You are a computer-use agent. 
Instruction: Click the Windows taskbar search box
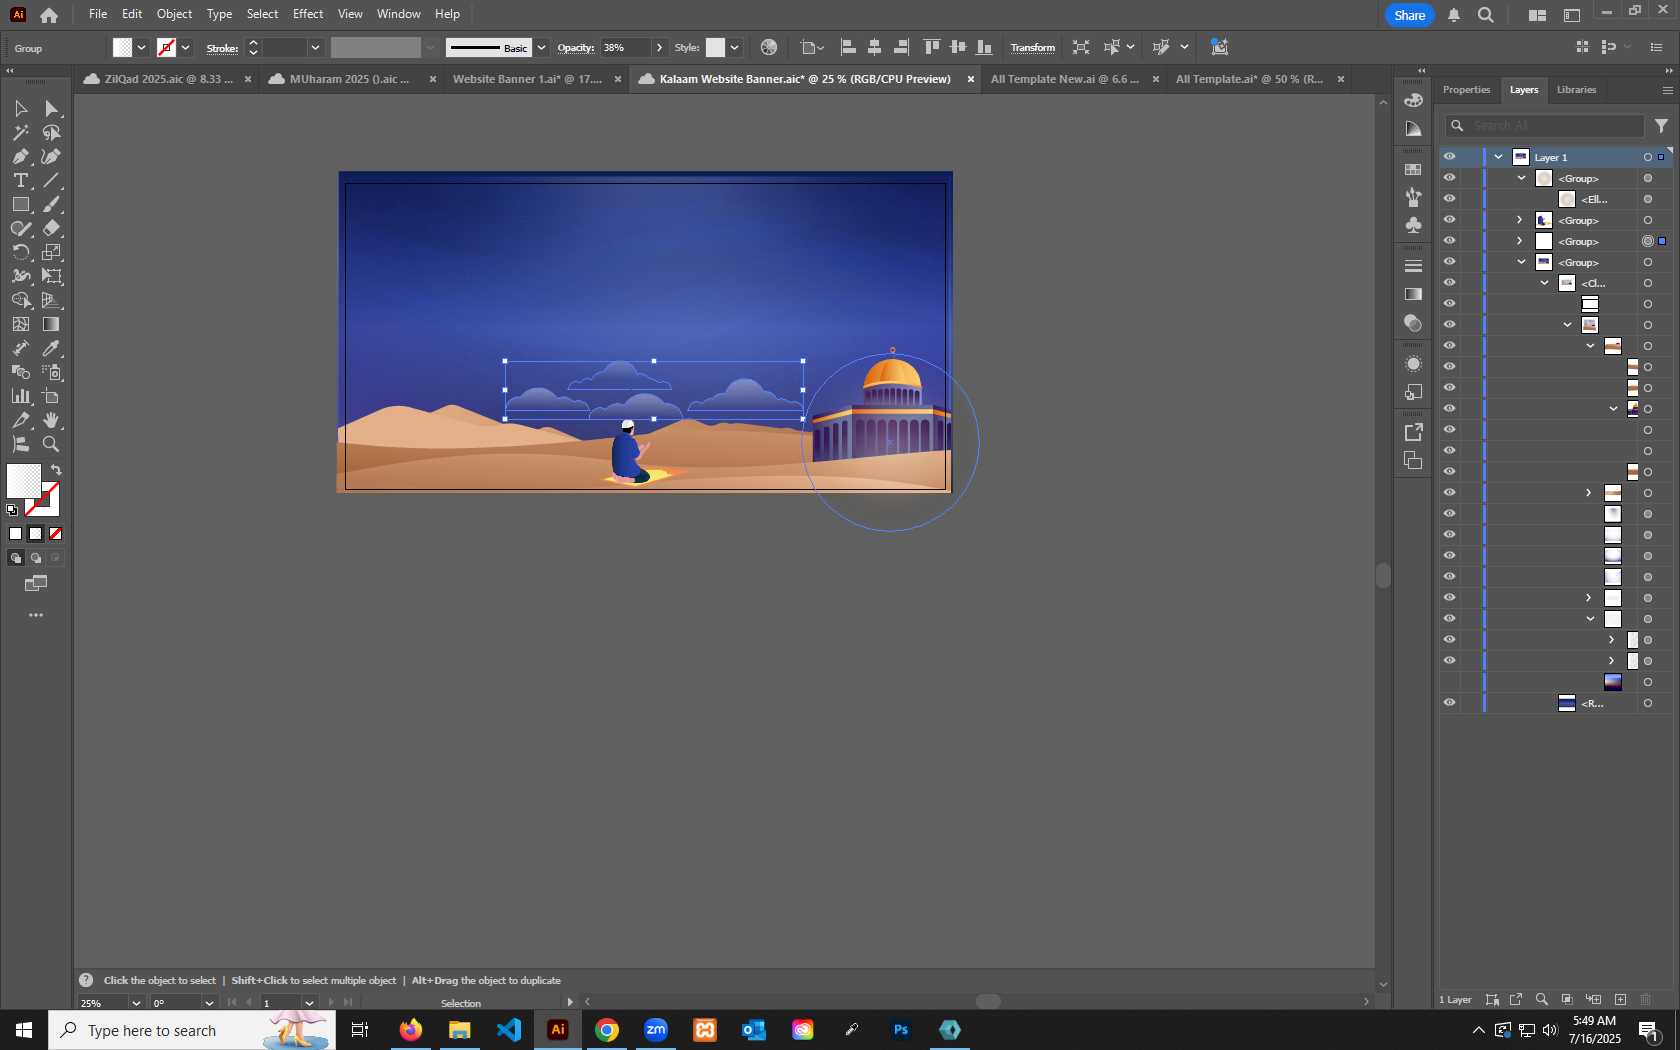coord(192,1030)
